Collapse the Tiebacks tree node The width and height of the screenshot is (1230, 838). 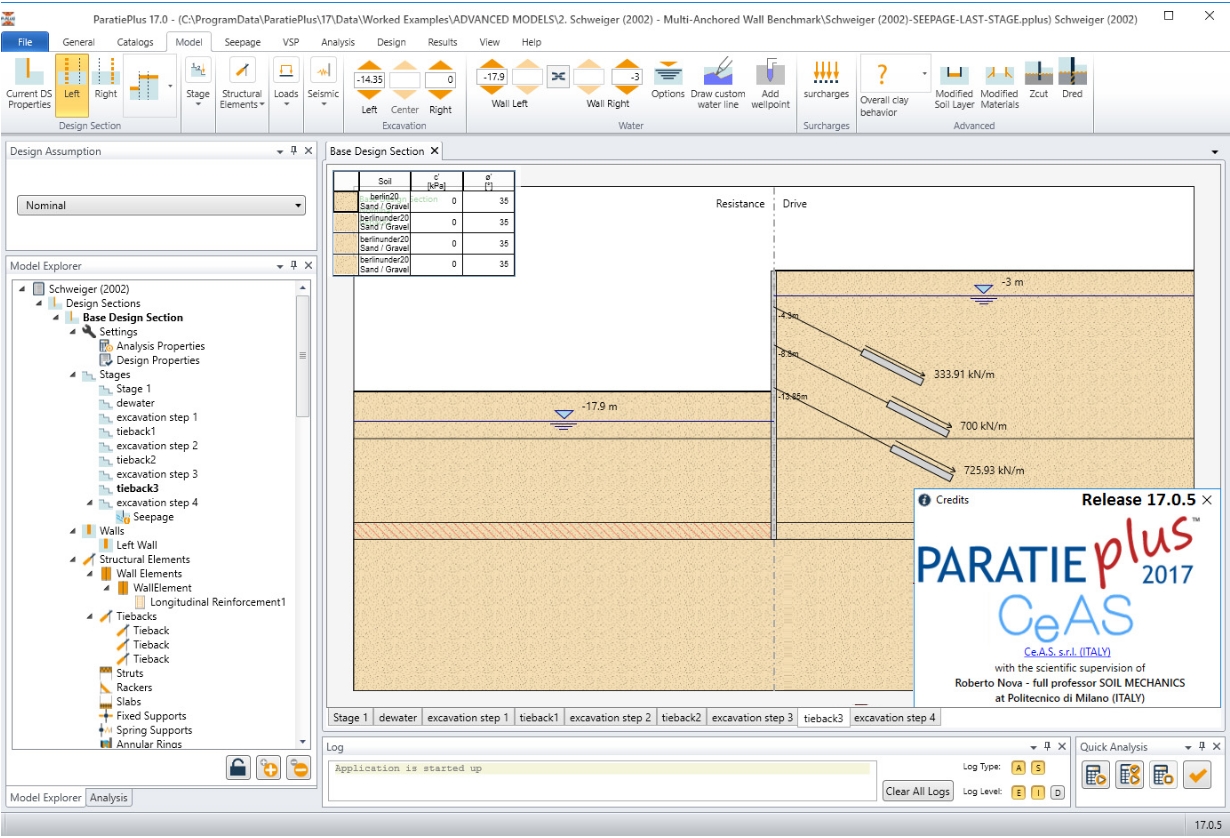point(91,617)
